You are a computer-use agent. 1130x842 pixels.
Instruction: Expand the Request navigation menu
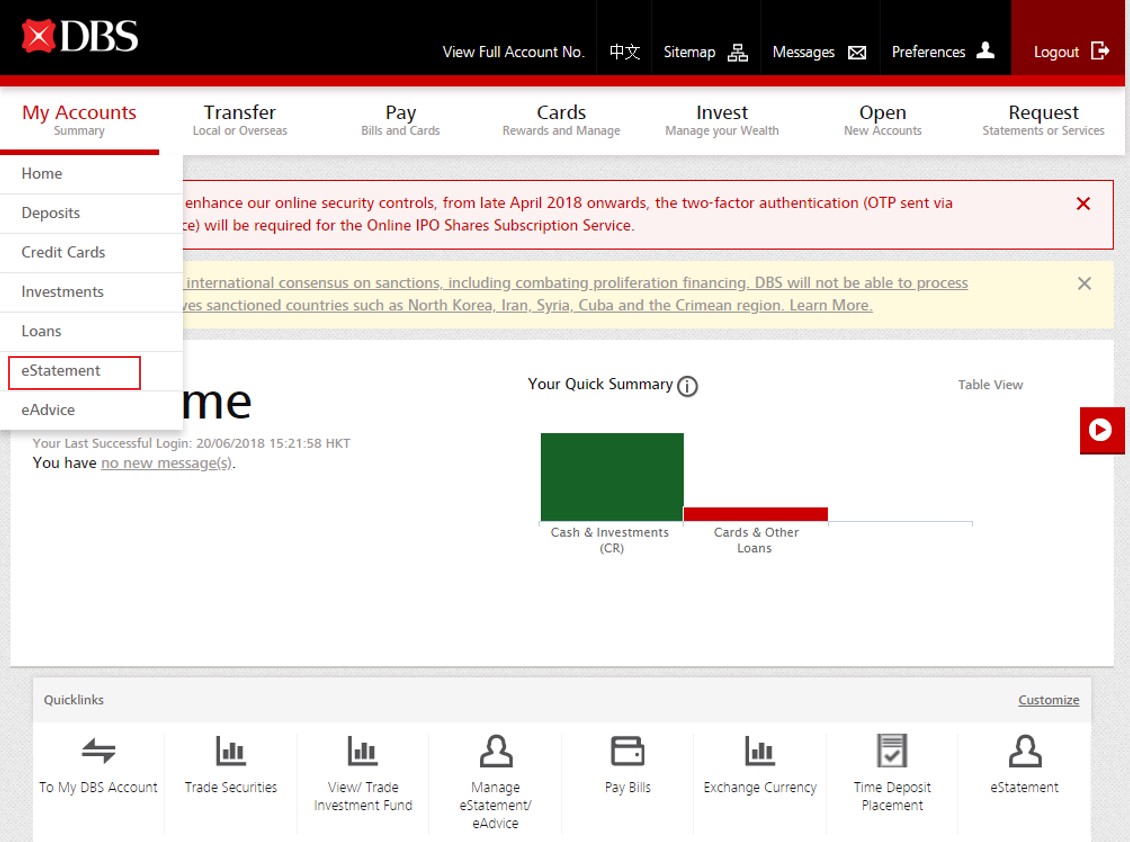coord(1043,119)
